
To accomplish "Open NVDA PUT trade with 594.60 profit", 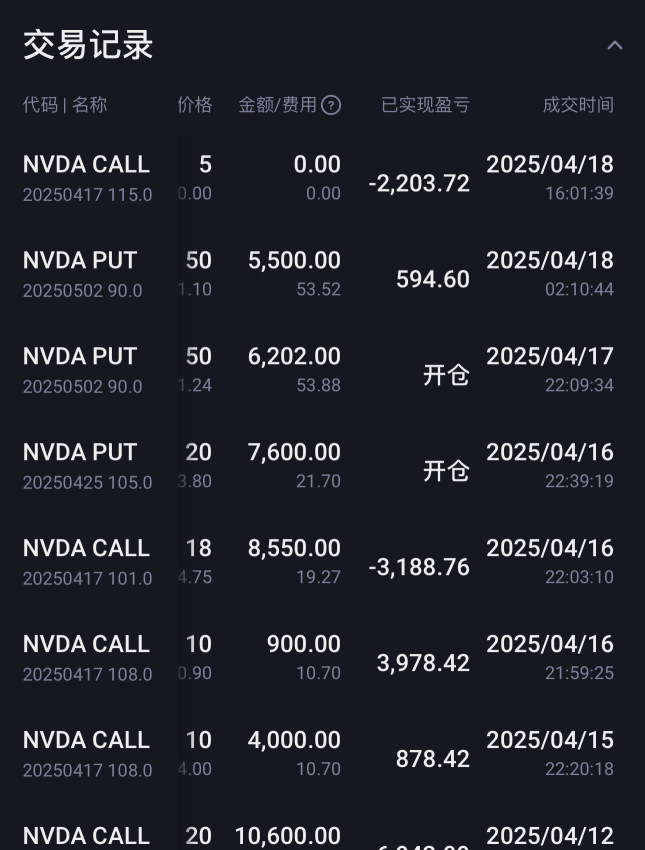I will point(322,274).
